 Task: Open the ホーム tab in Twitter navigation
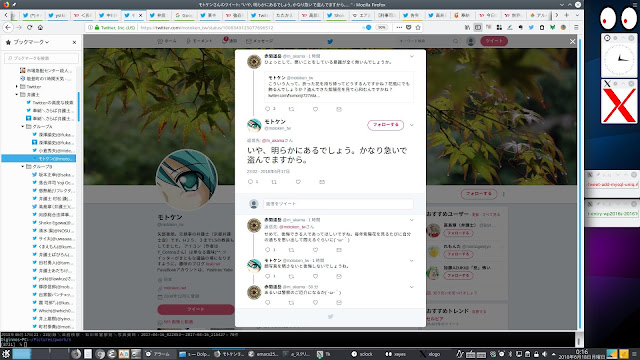(x=167, y=41)
